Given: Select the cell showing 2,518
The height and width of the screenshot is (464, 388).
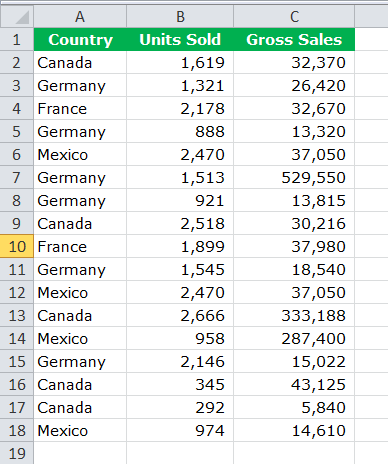Looking at the screenshot, I should (180, 223).
